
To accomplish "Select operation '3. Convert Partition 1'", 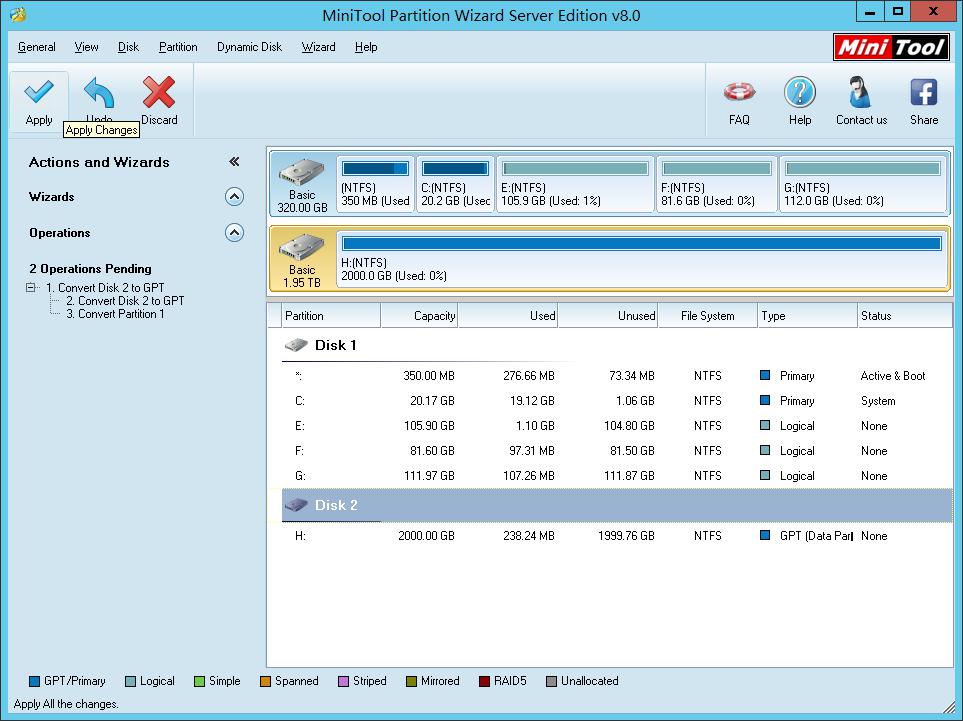I will coord(115,314).
